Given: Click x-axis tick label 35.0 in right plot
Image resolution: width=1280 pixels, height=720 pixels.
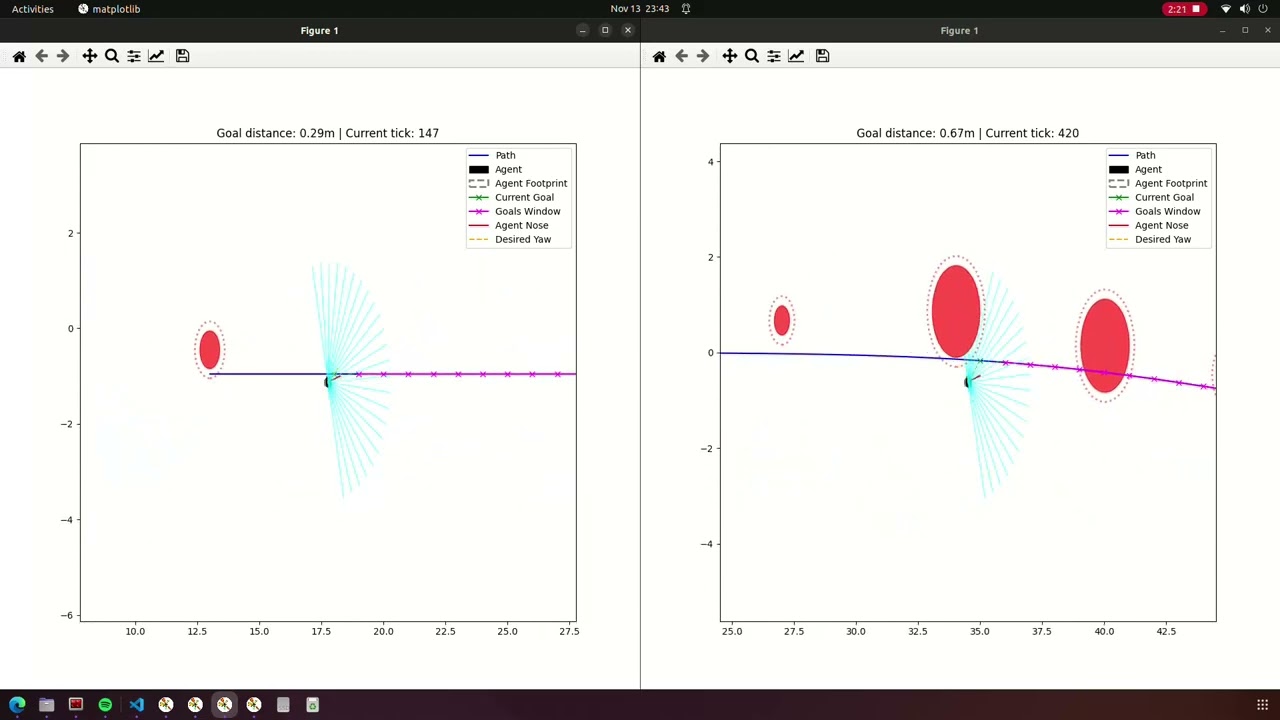Looking at the screenshot, I should click(979, 631).
